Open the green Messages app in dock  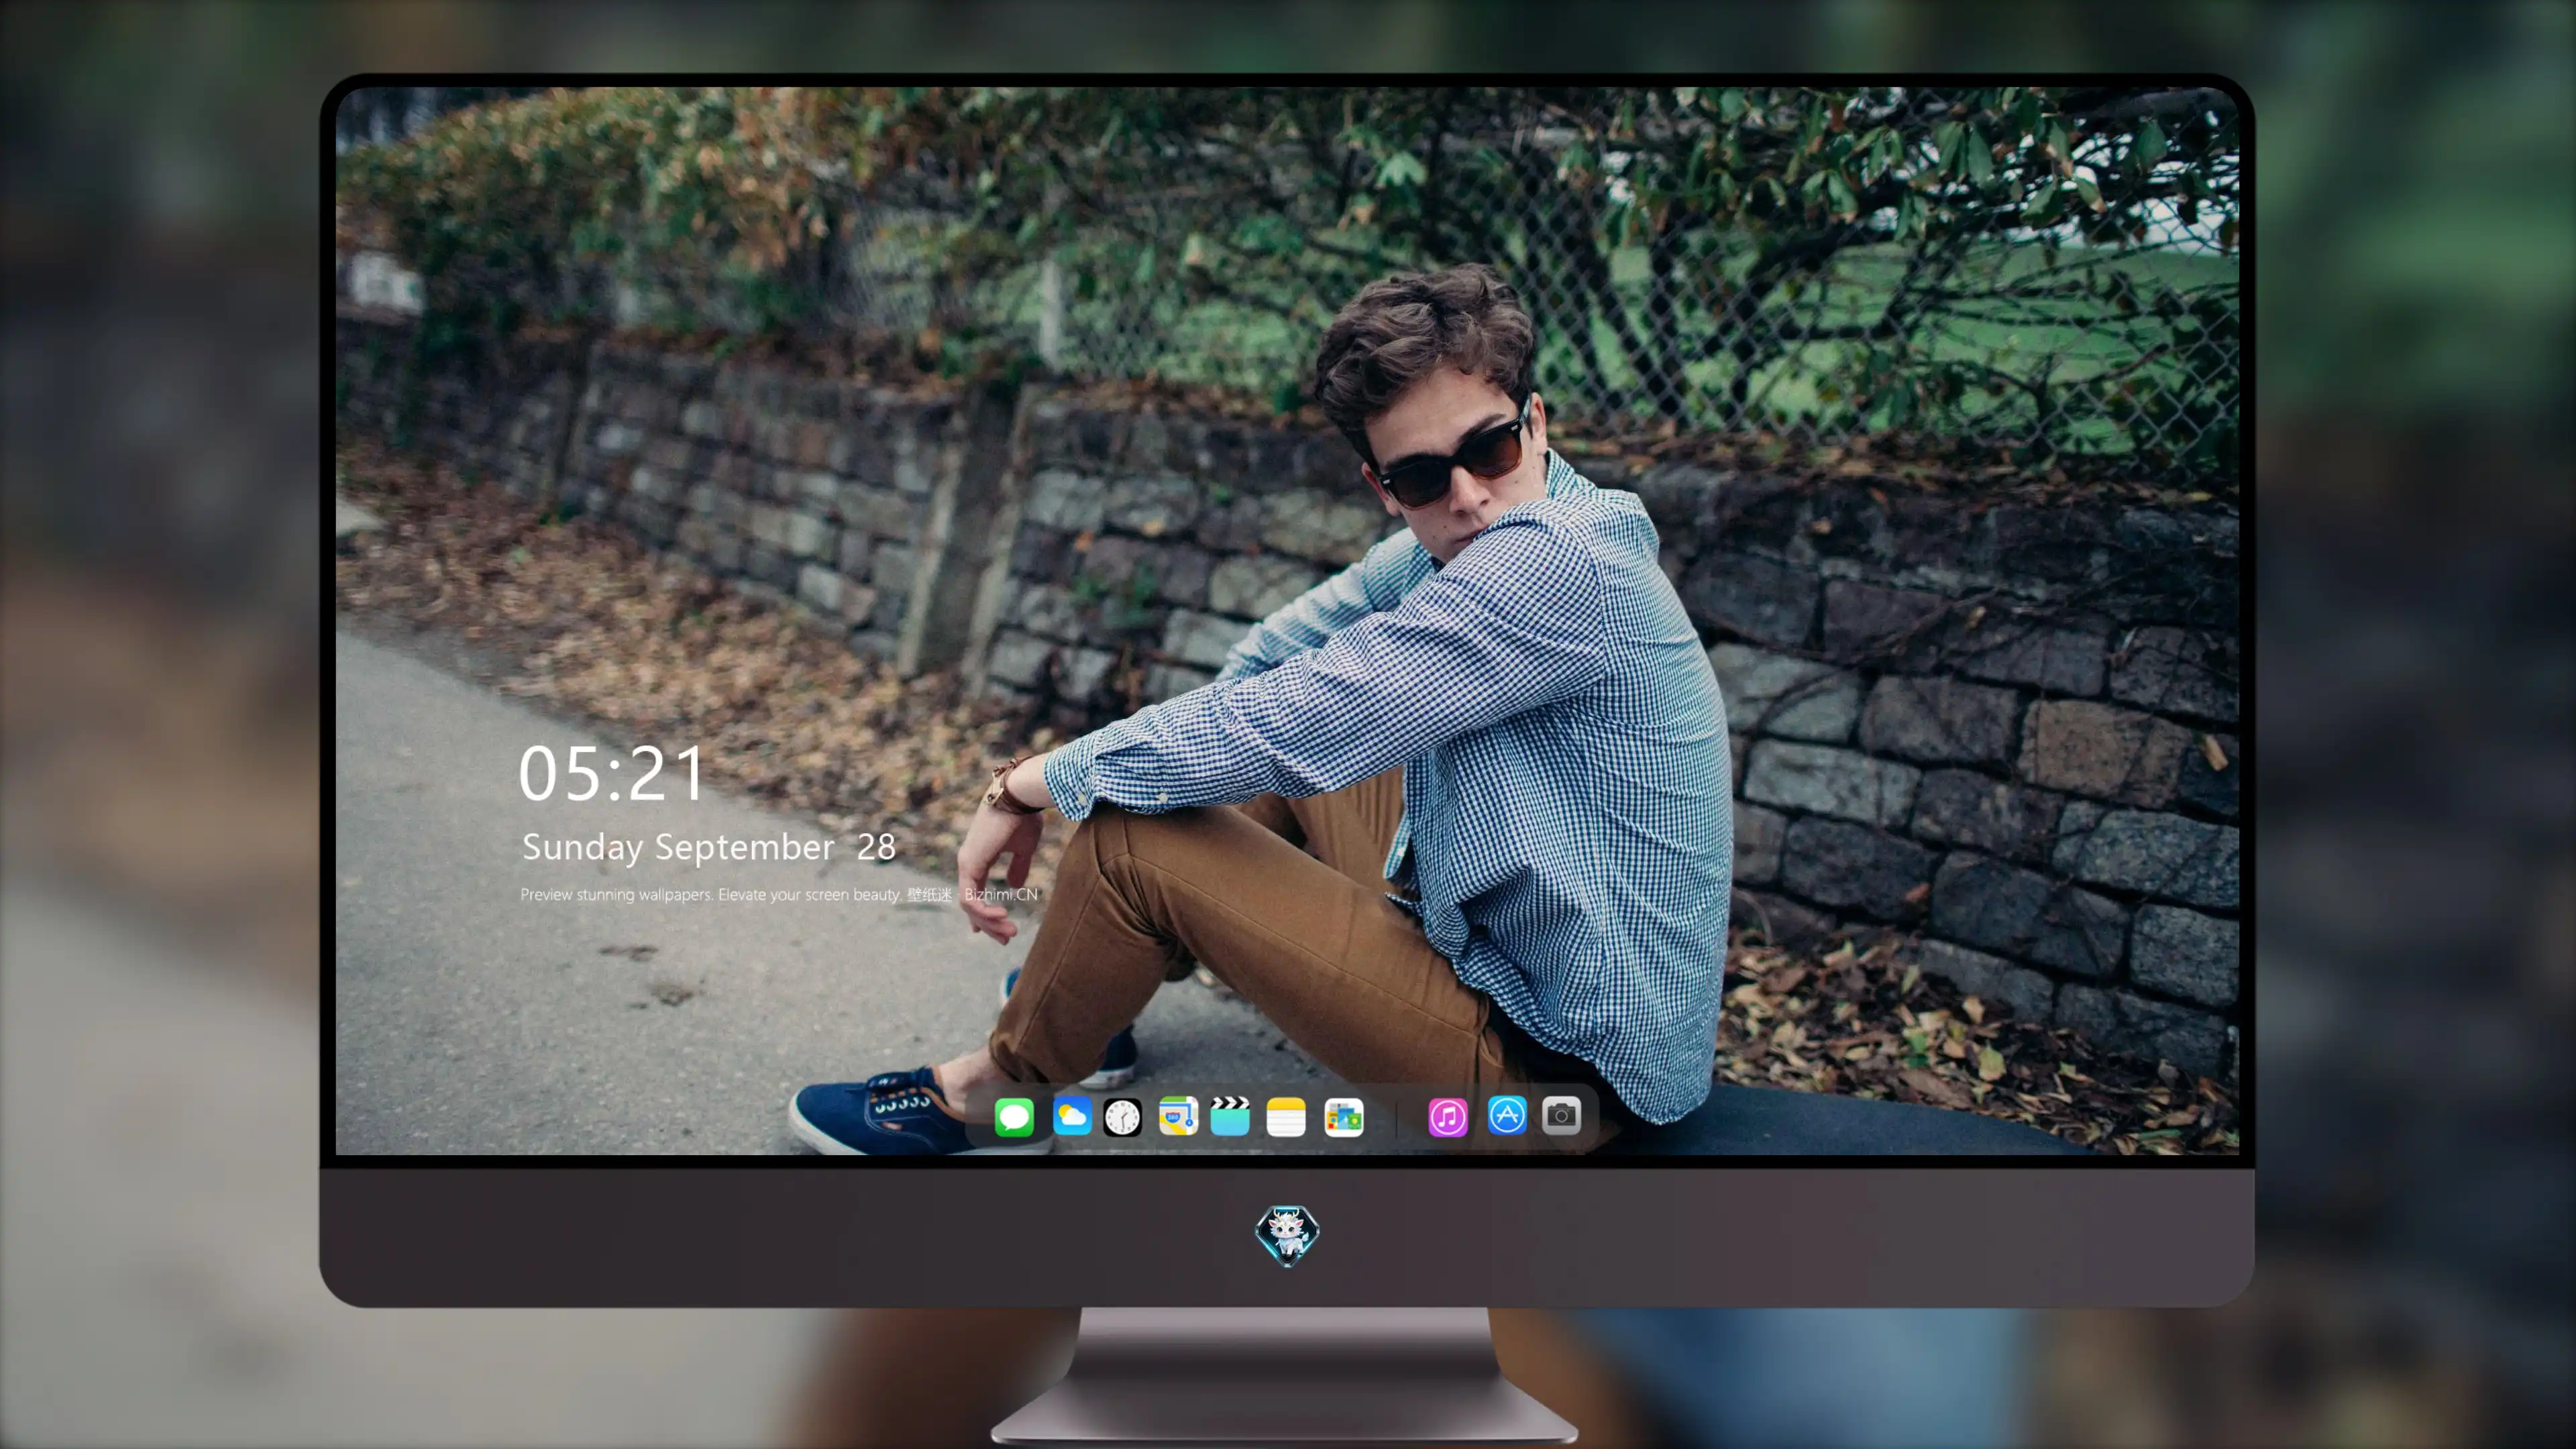tap(1014, 1116)
